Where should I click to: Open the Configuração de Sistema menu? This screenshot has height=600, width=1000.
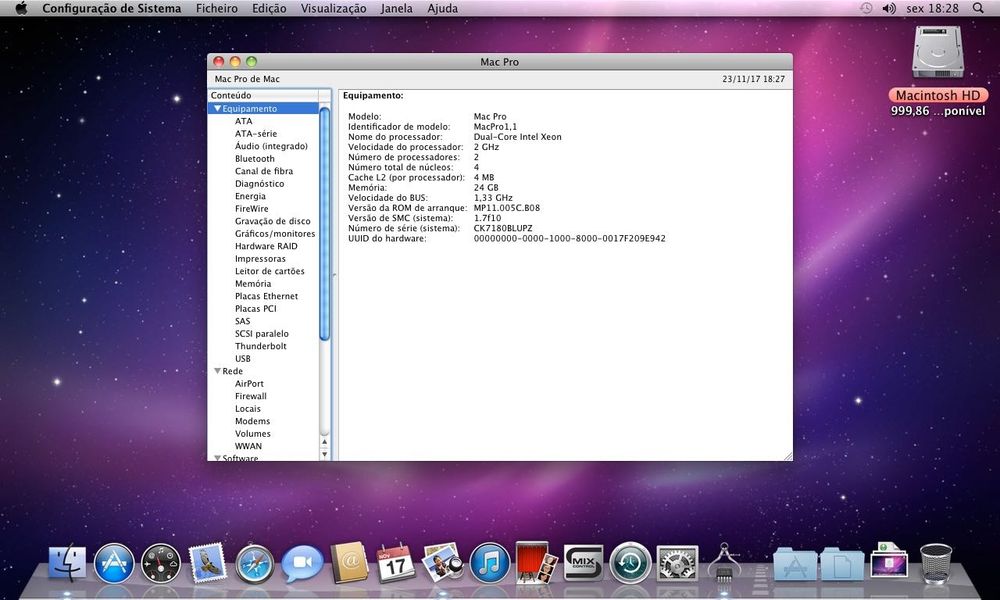[112, 8]
